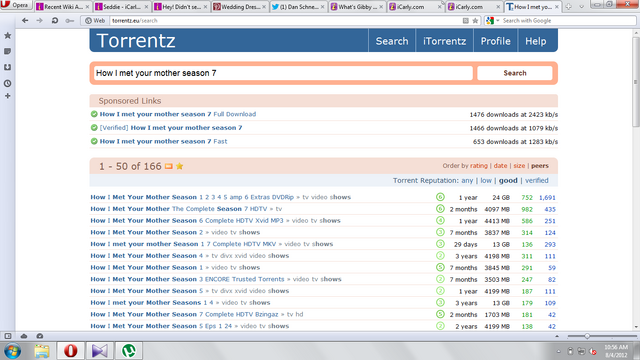
Task: Open Season 6 Complete HDTV Xvid MP3 torrent
Action: (x=187, y=221)
